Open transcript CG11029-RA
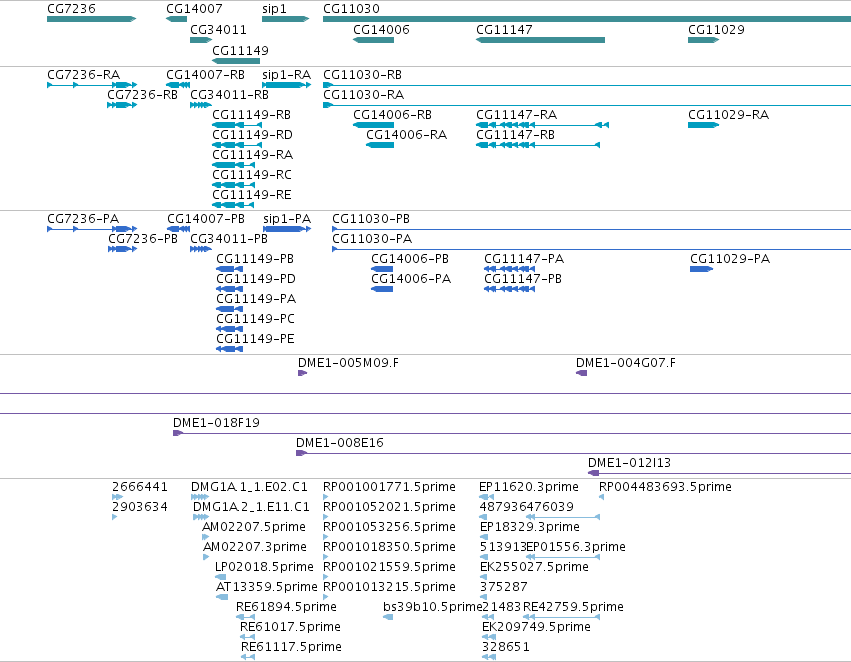This screenshot has width=851, height=662. (728, 115)
